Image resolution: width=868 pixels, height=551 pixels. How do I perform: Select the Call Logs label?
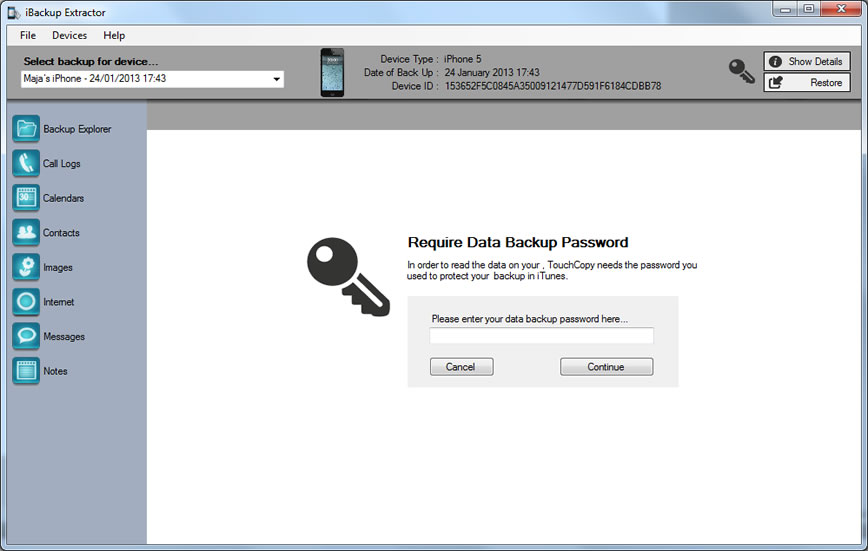click(x=61, y=164)
